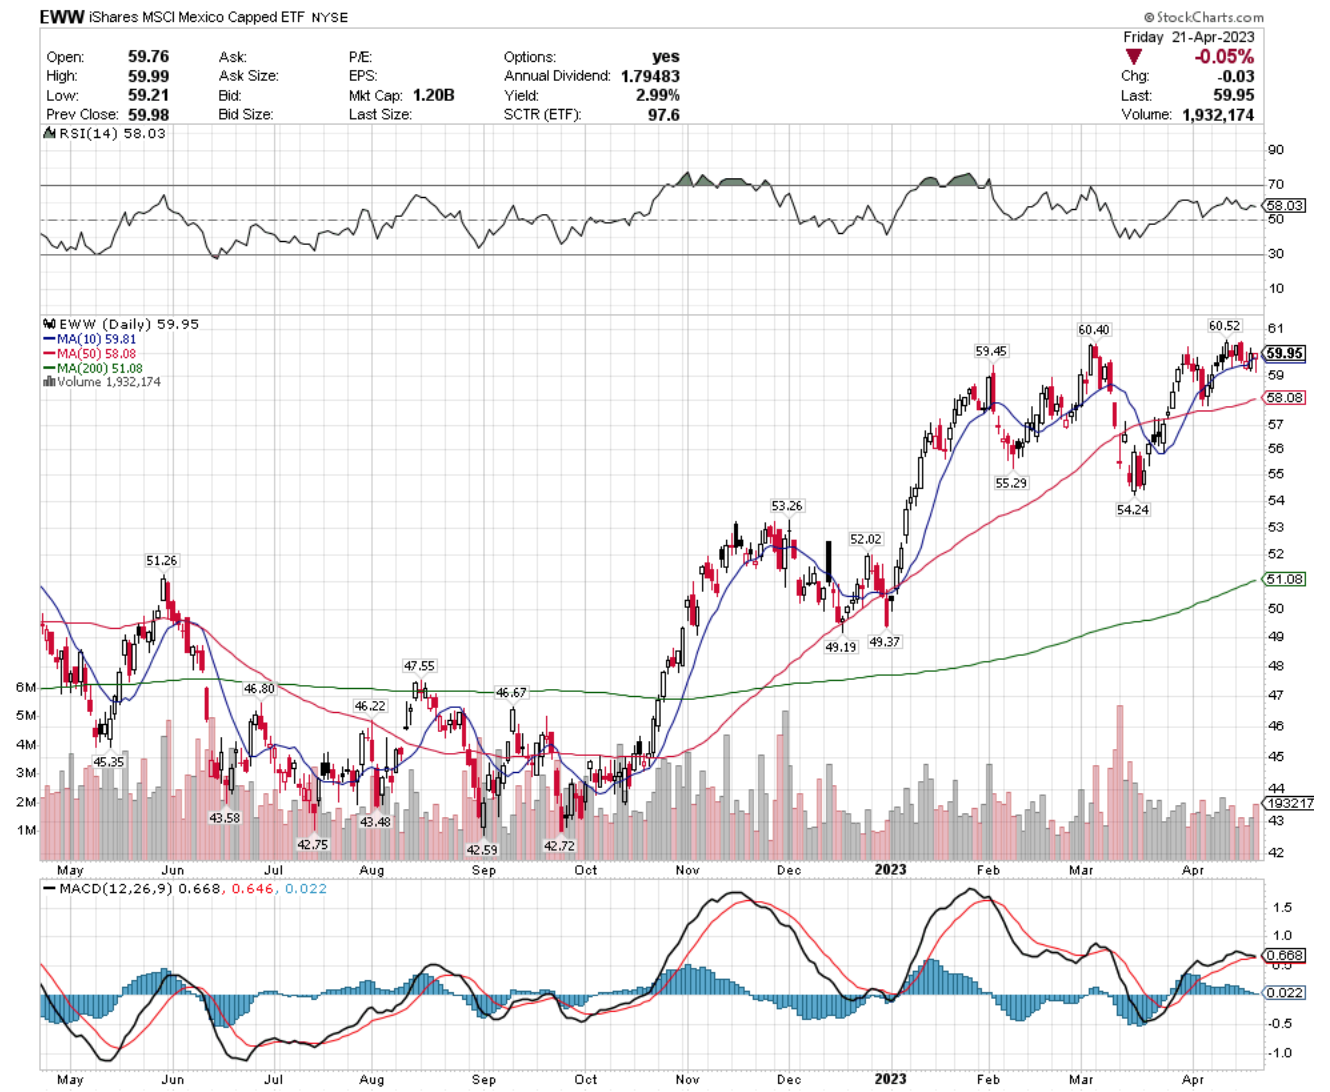Click the 47.55 peak annotation

[x=419, y=666]
